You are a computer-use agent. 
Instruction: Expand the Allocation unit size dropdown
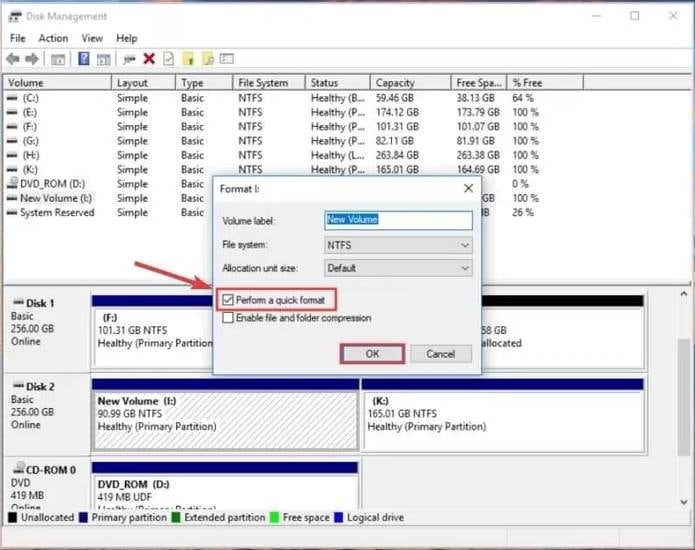coord(398,268)
